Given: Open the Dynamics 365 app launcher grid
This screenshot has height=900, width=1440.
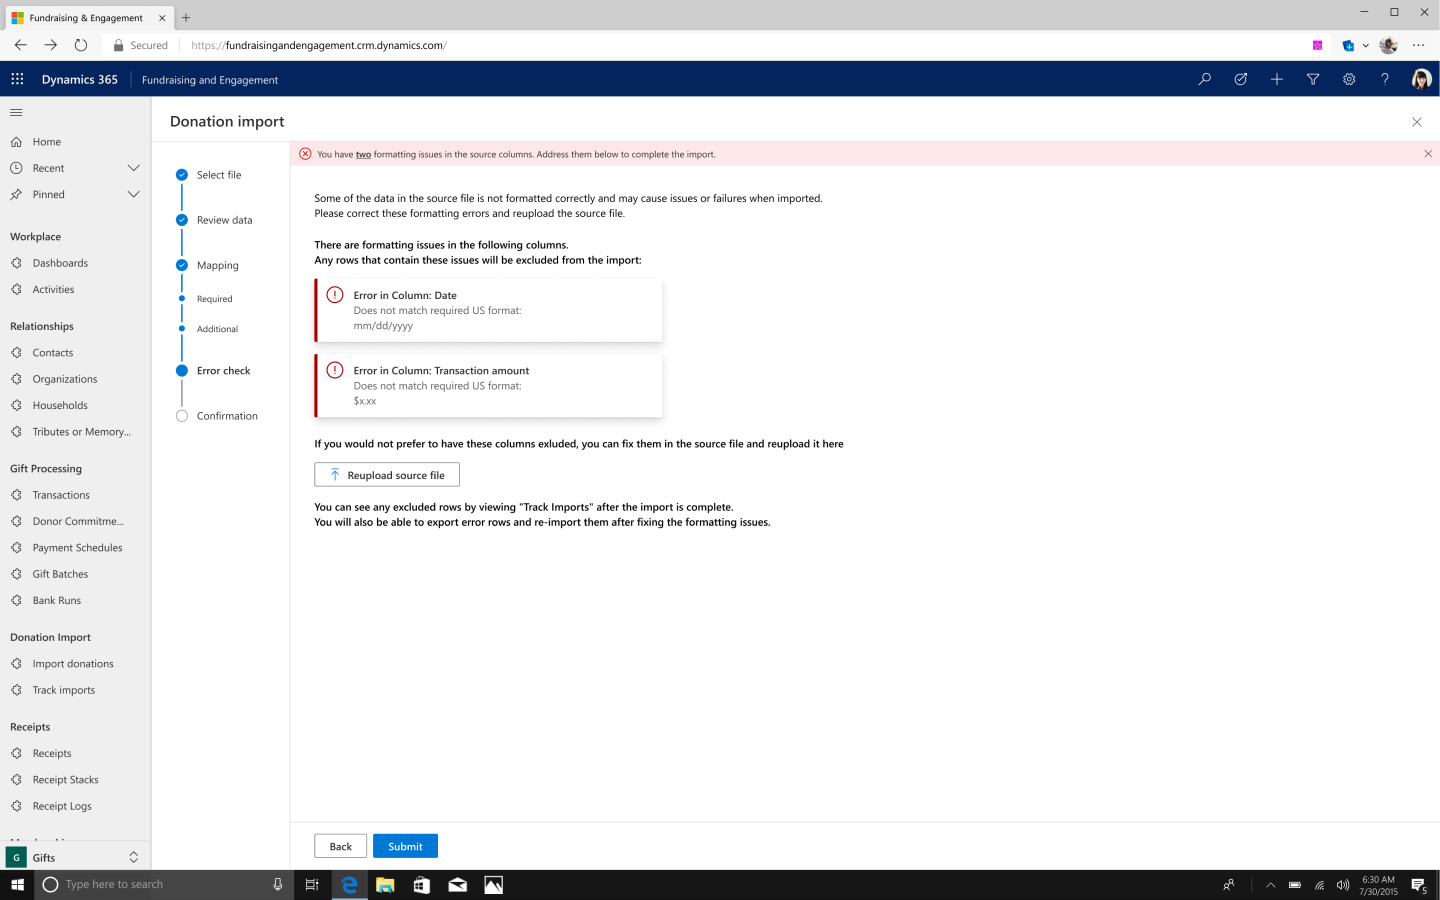Looking at the screenshot, I should (17, 79).
